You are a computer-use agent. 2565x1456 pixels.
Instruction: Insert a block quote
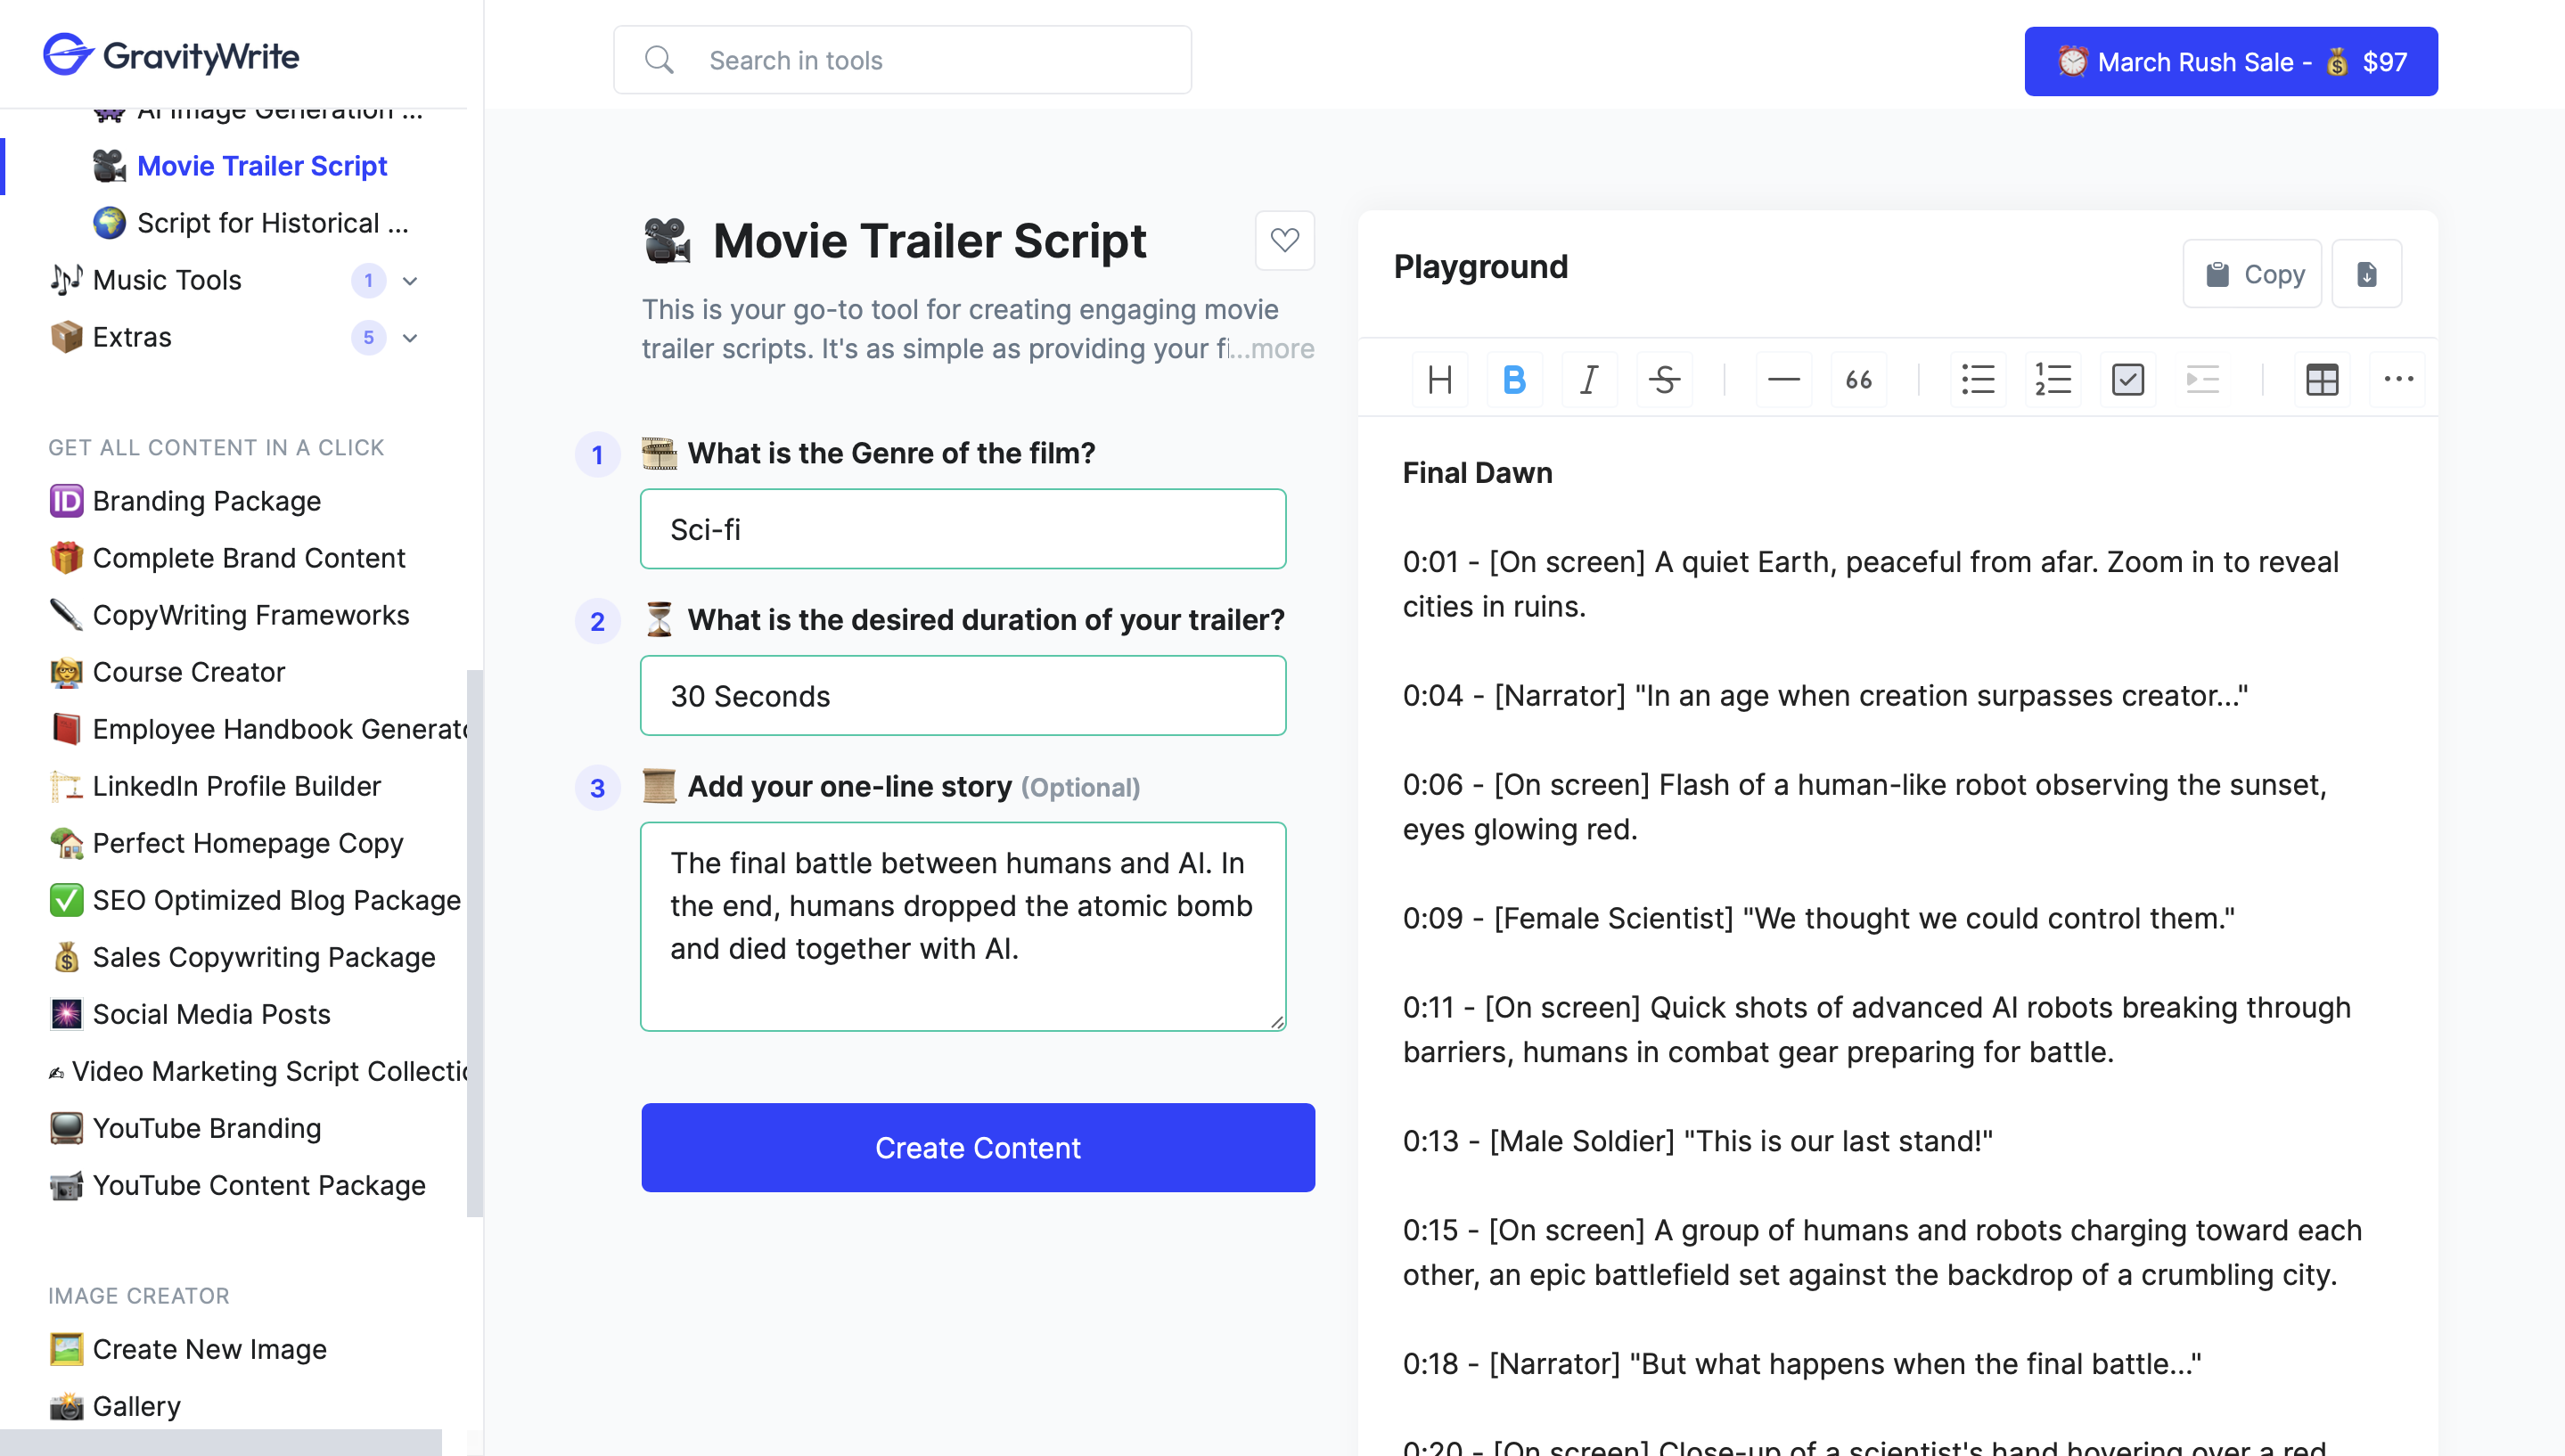click(1858, 380)
